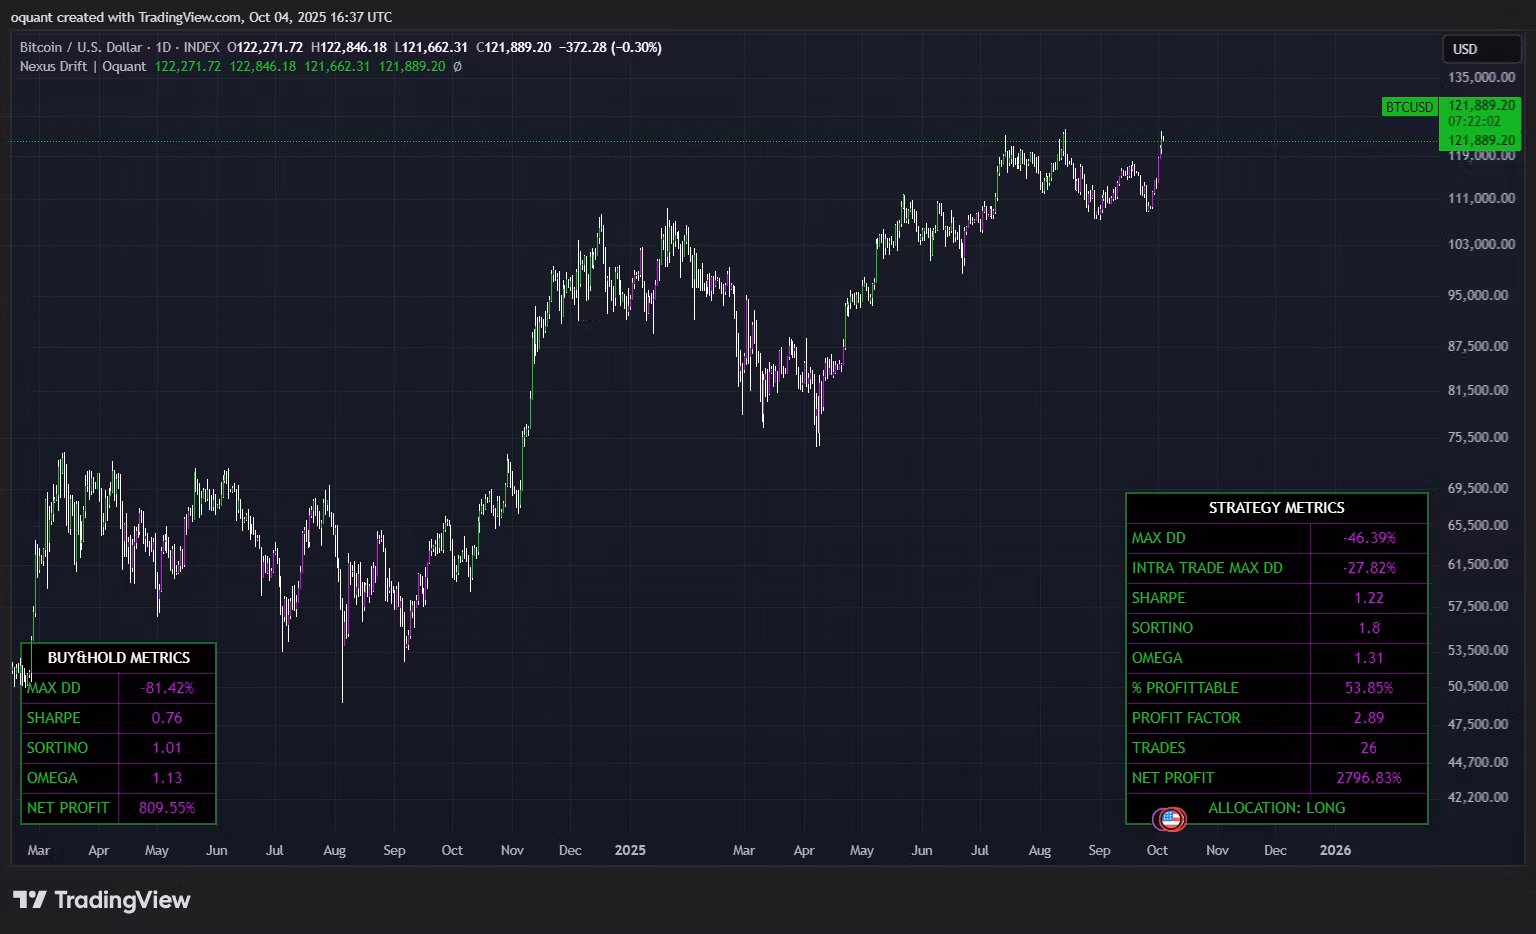Click the ALLOCATION: LONG status cell
The image size is (1536, 934).
tap(1276, 808)
